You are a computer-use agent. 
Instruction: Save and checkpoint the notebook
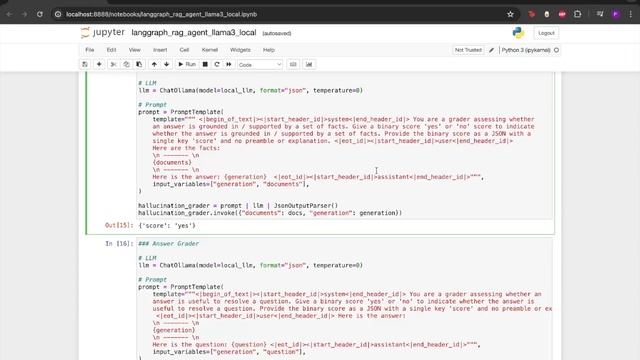(85, 64)
